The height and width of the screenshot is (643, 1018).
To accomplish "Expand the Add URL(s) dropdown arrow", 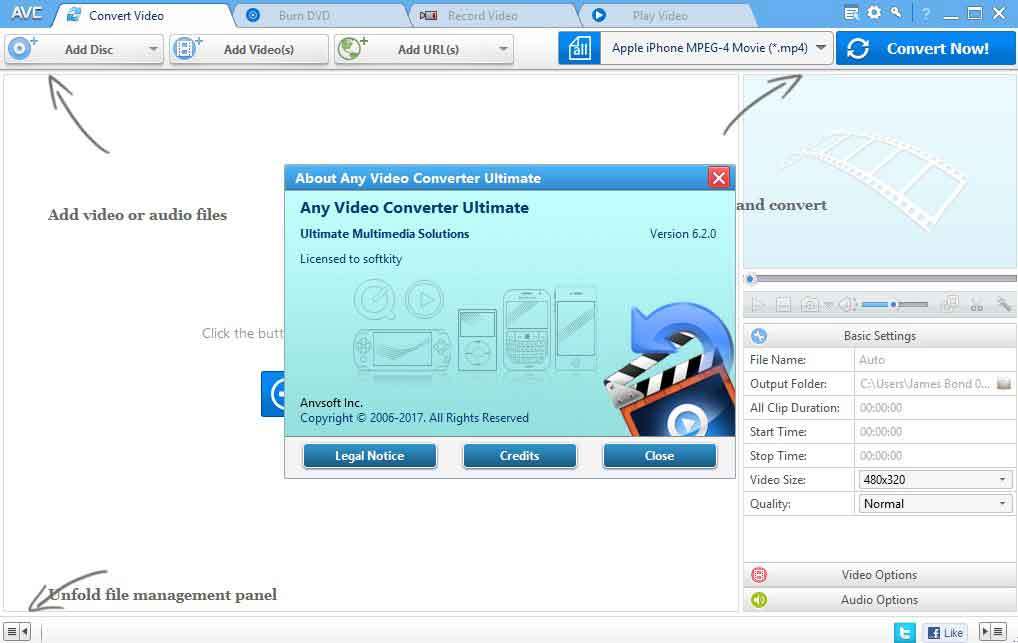I will coord(503,49).
